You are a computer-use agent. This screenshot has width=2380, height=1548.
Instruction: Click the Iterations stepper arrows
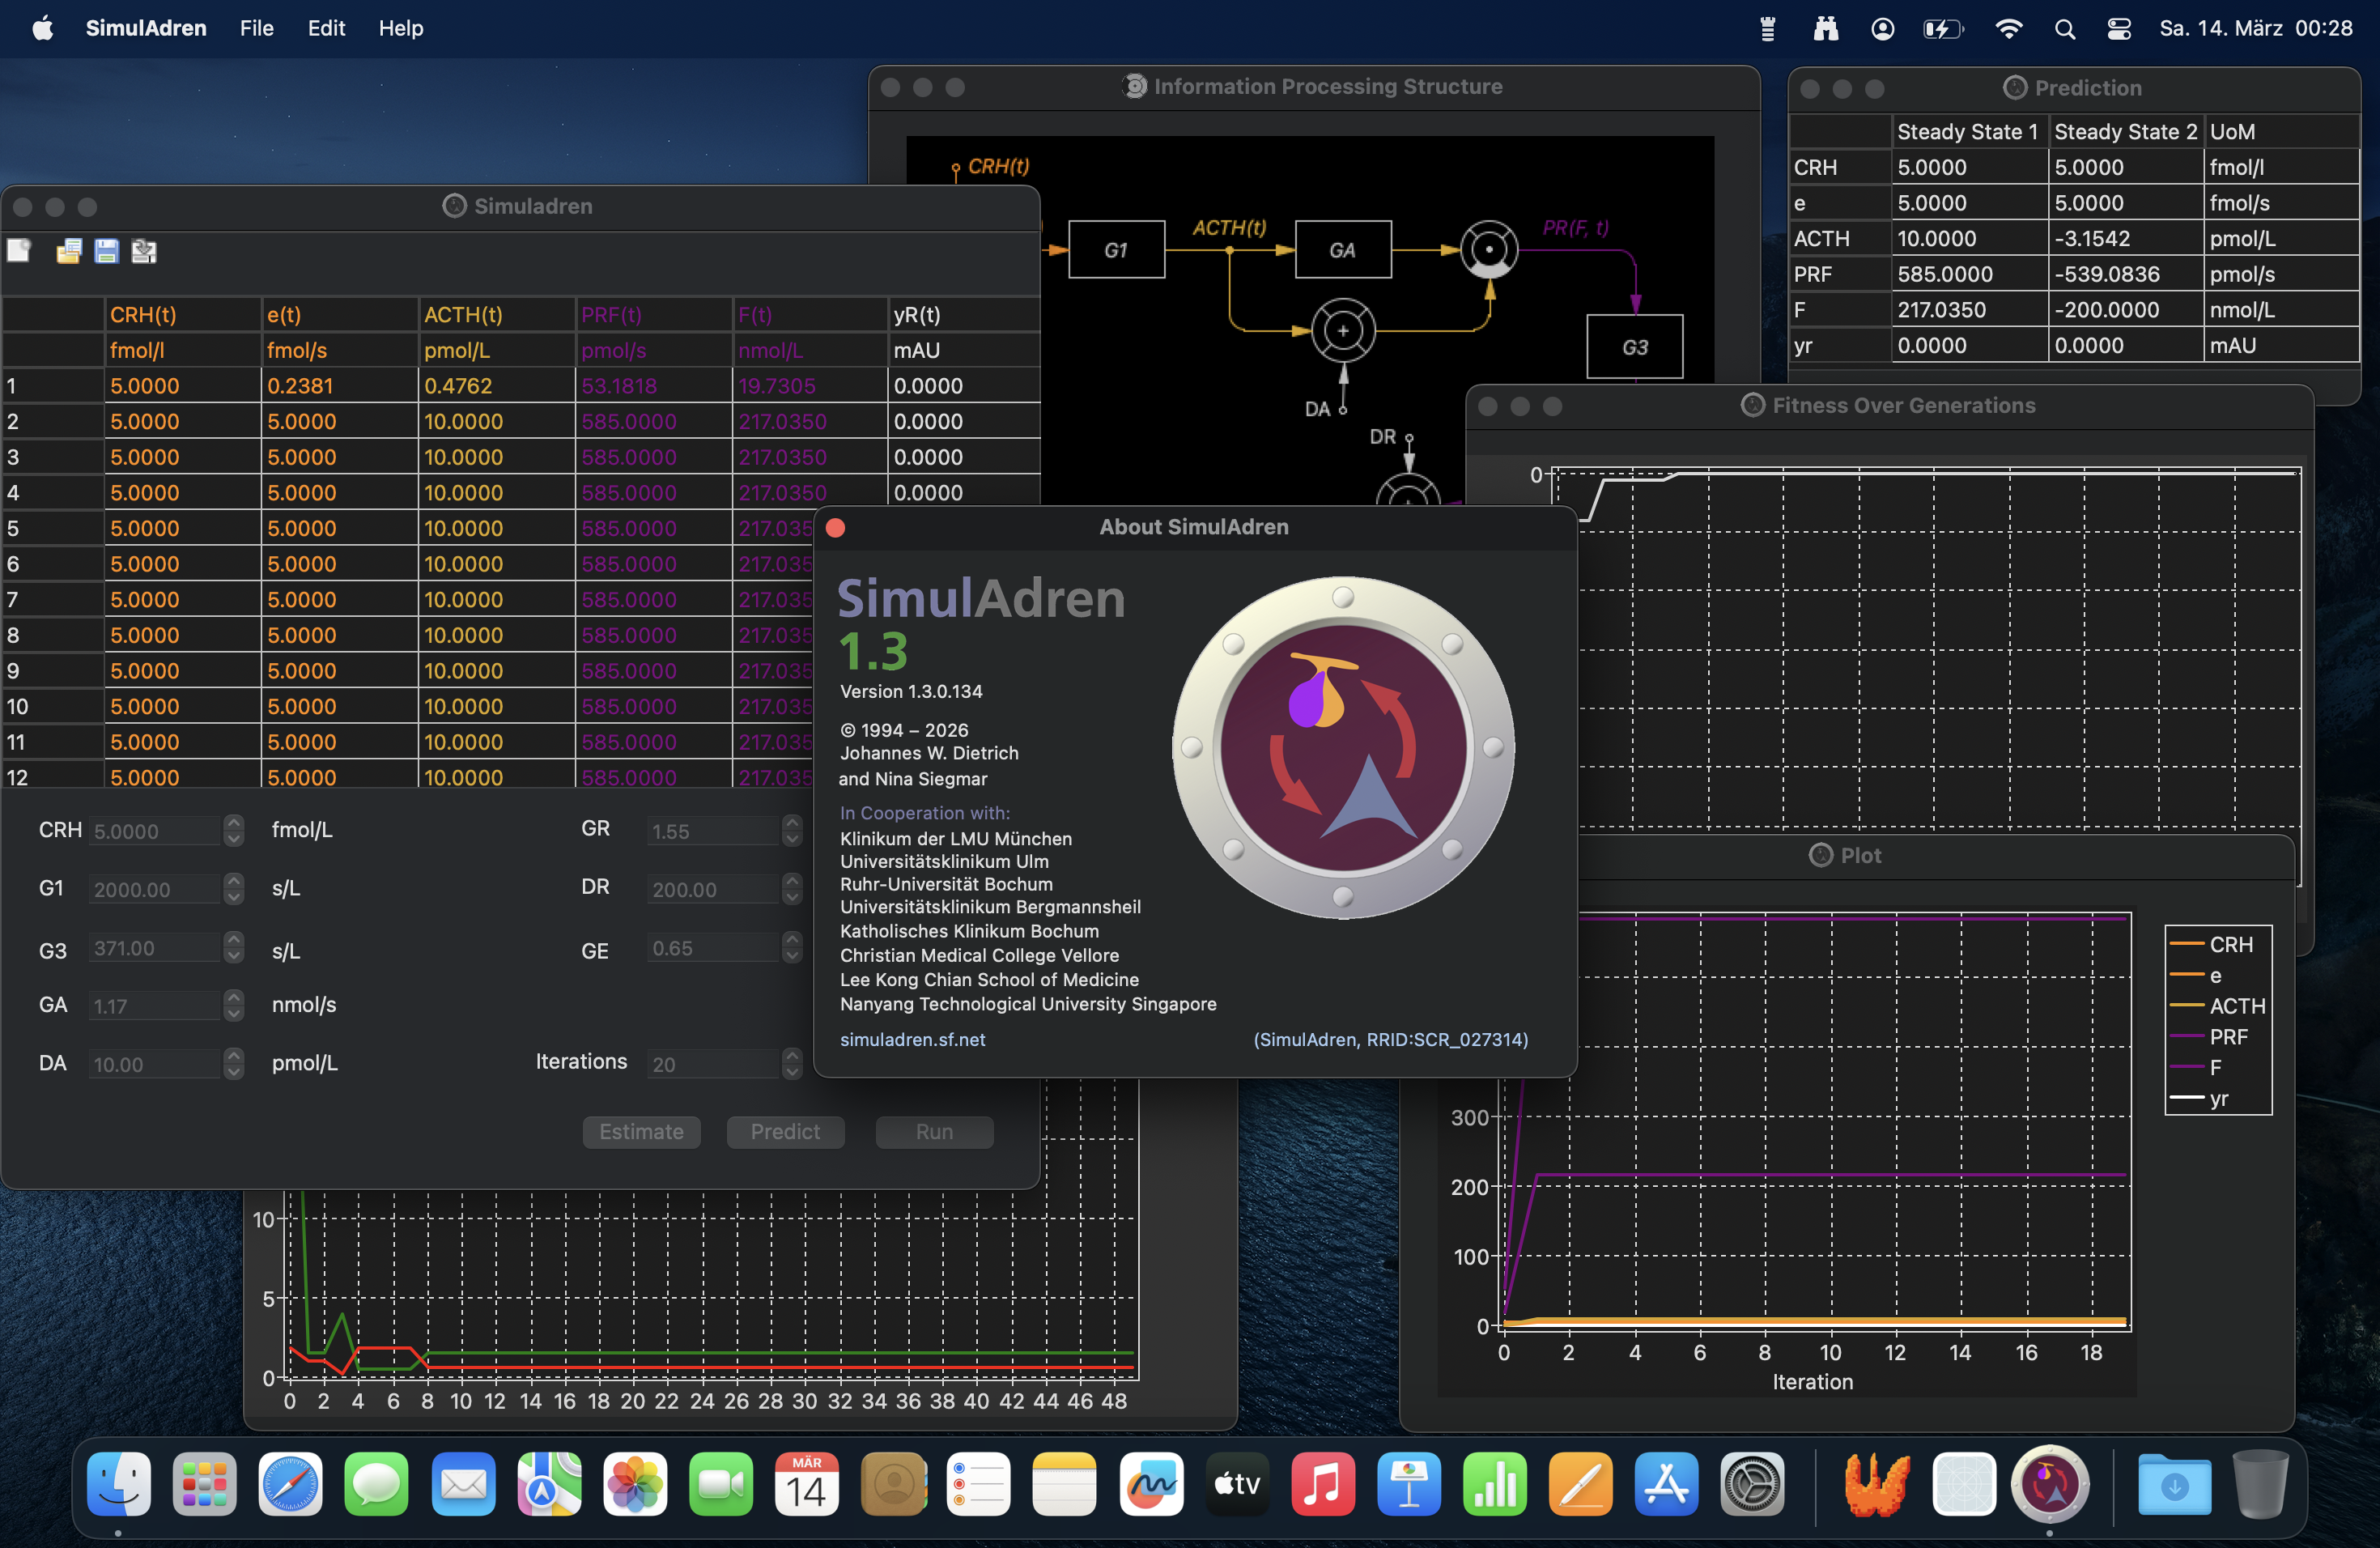[792, 1063]
